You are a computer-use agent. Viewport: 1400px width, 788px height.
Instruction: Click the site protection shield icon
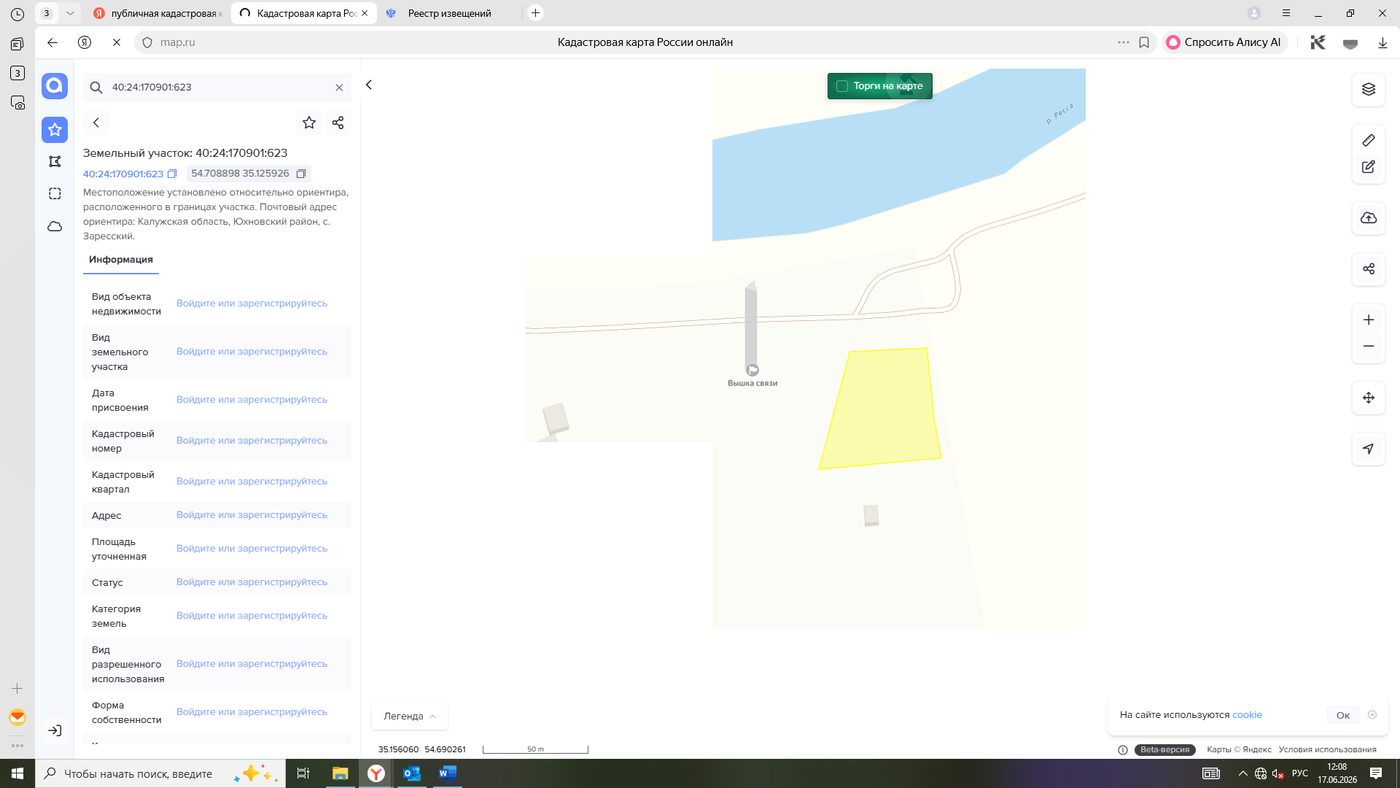[x=146, y=43]
